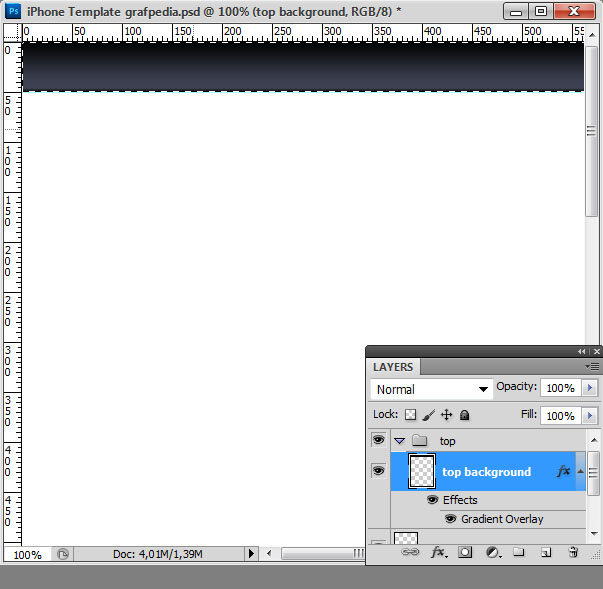
Task: Hide the top group layer
Action: (378, 439)
